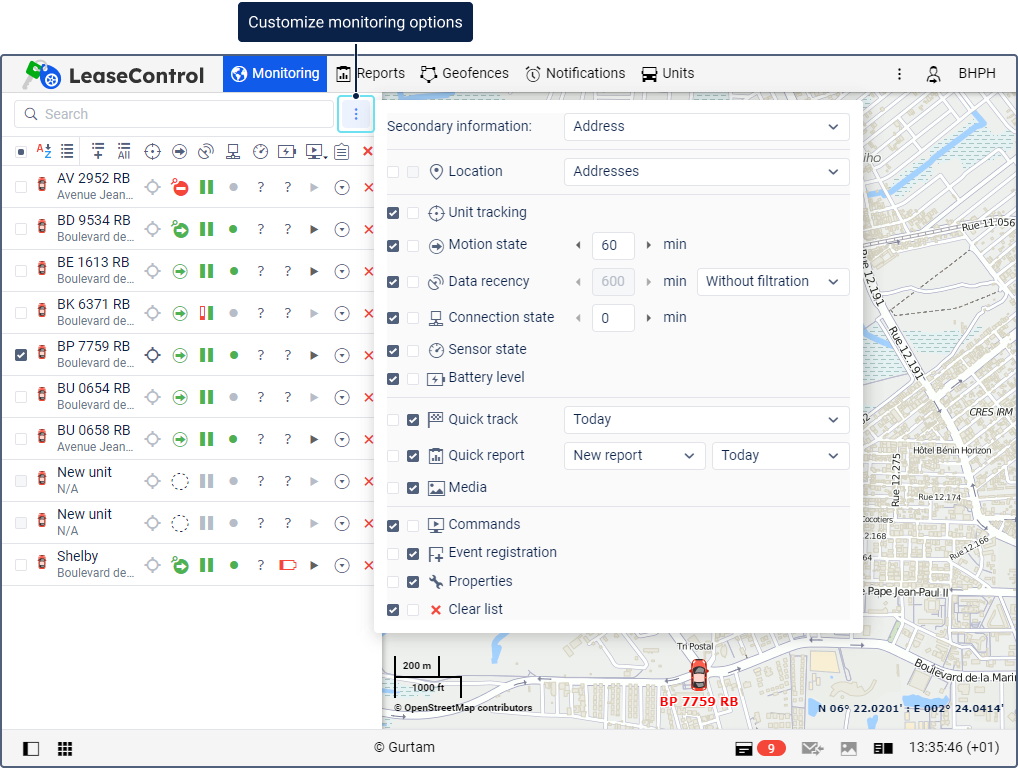Click the Customize monitoring options three-dot button

point(355,114)
